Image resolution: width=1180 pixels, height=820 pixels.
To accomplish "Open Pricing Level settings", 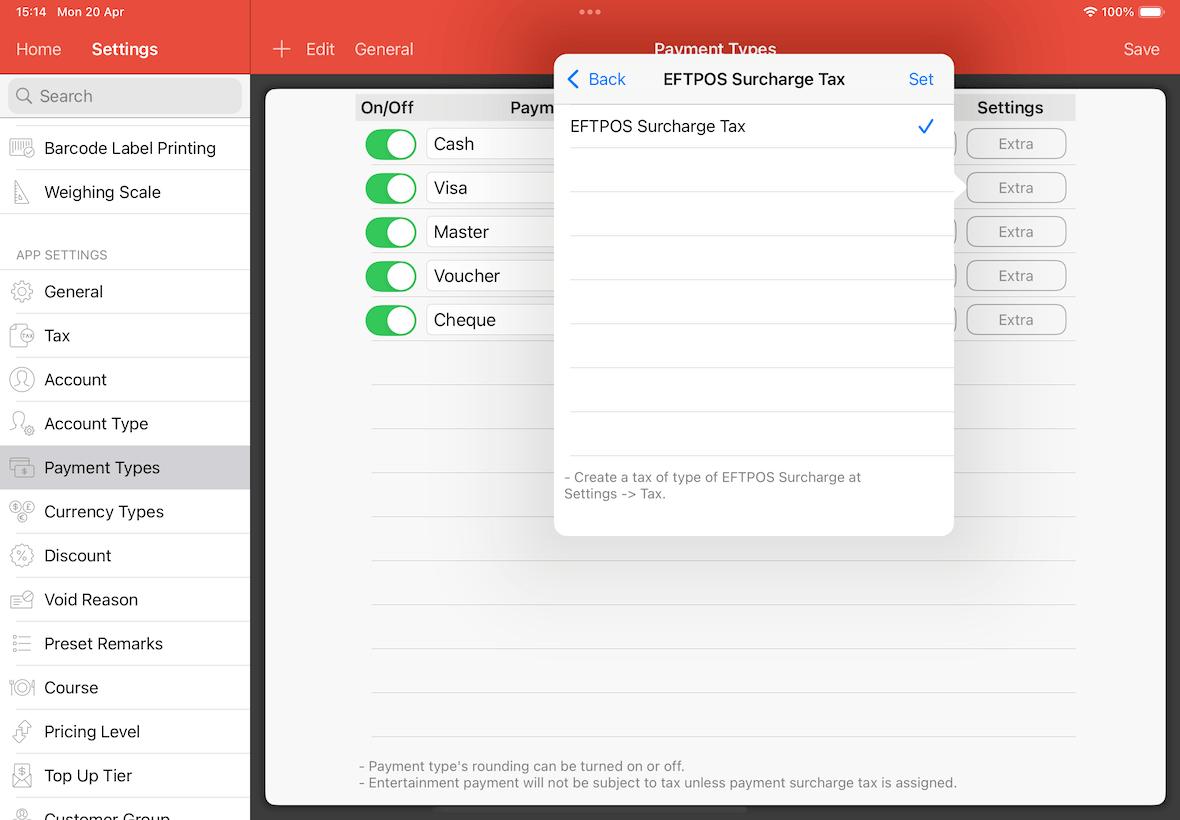I will coord(125,732).
